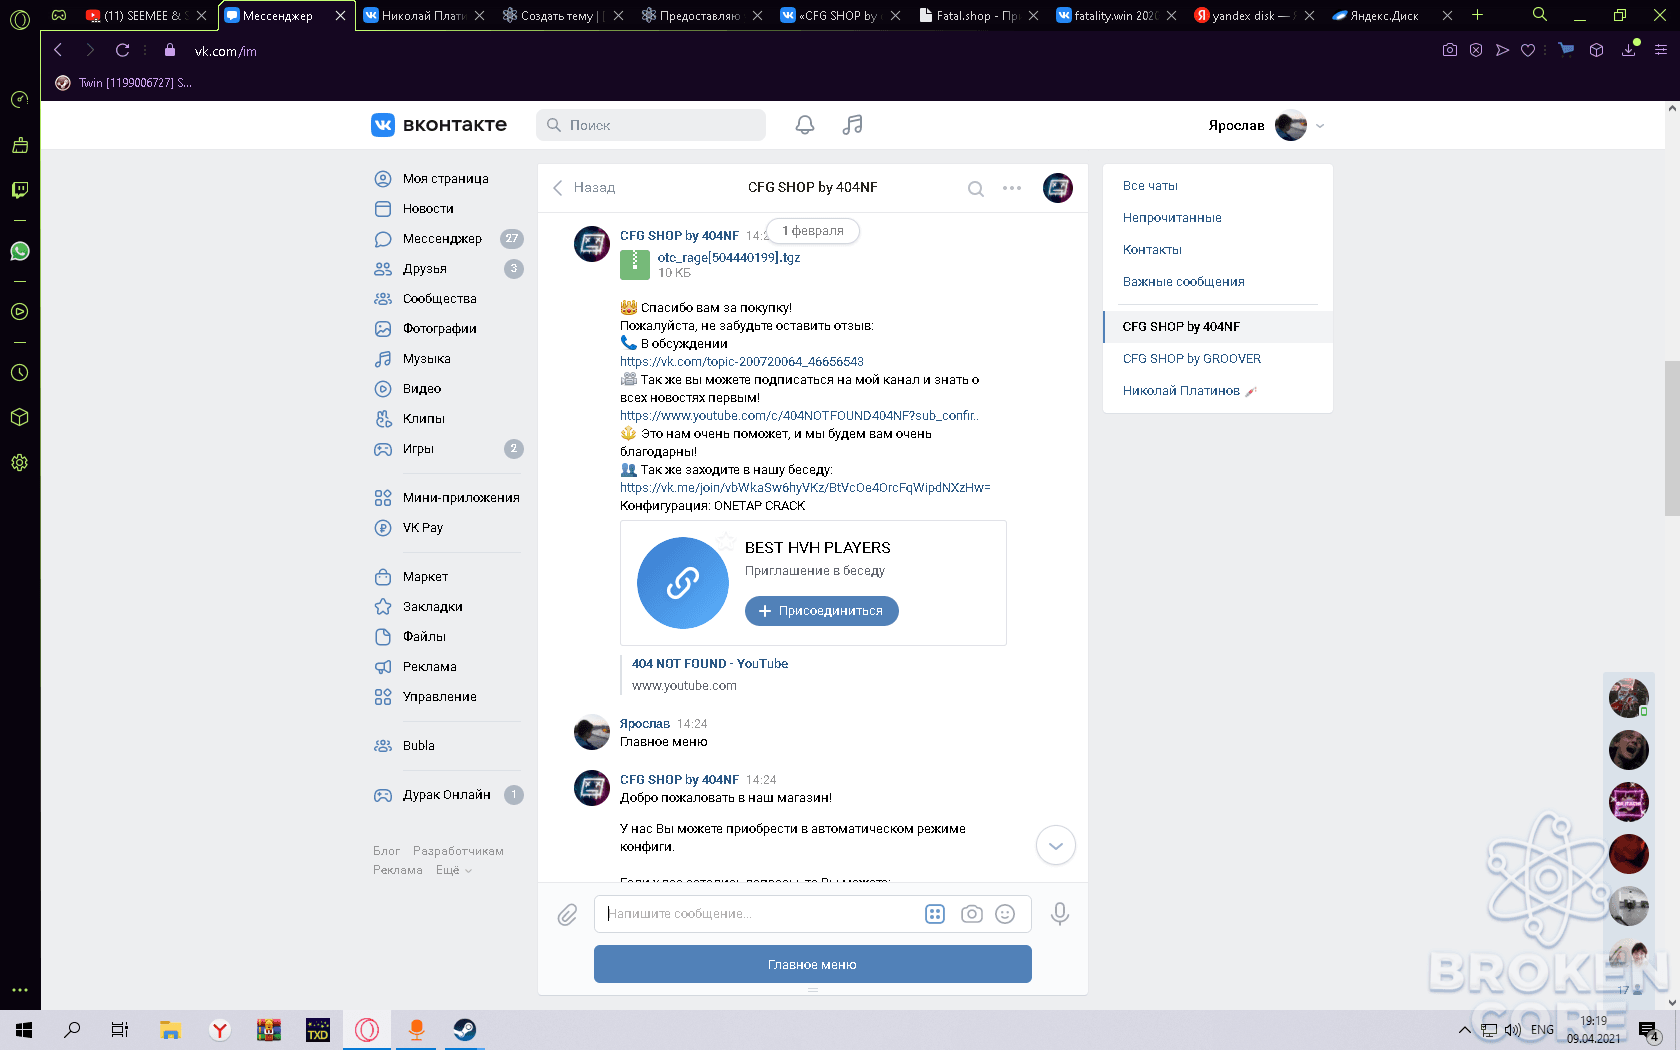Search tabs with the magnifier icon
Screen dimensions: 1680x1050
pyautogui.click(x=1540, y=15)
